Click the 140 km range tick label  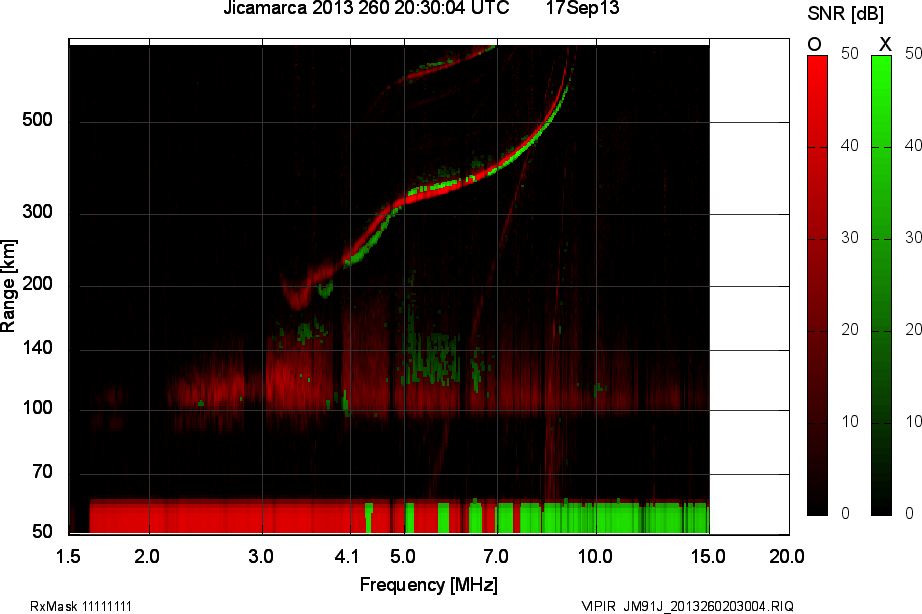coord(37,348)
